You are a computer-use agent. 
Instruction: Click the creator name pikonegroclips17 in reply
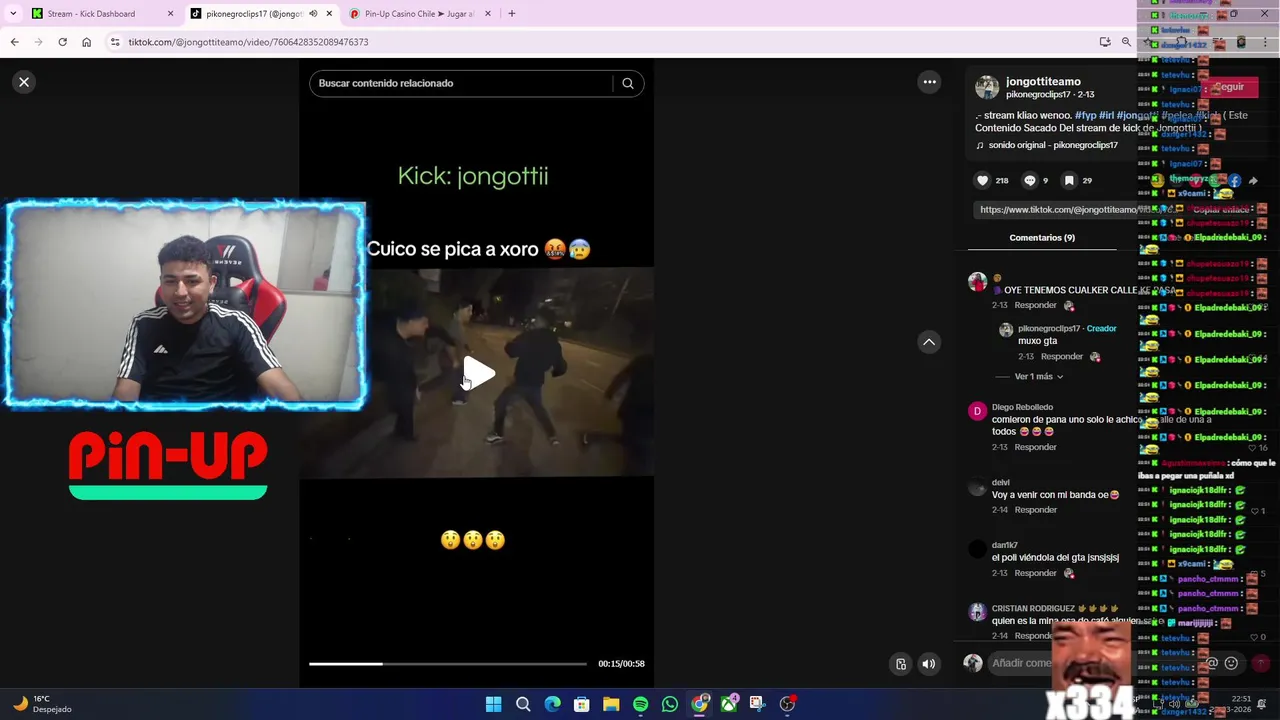1048,328
